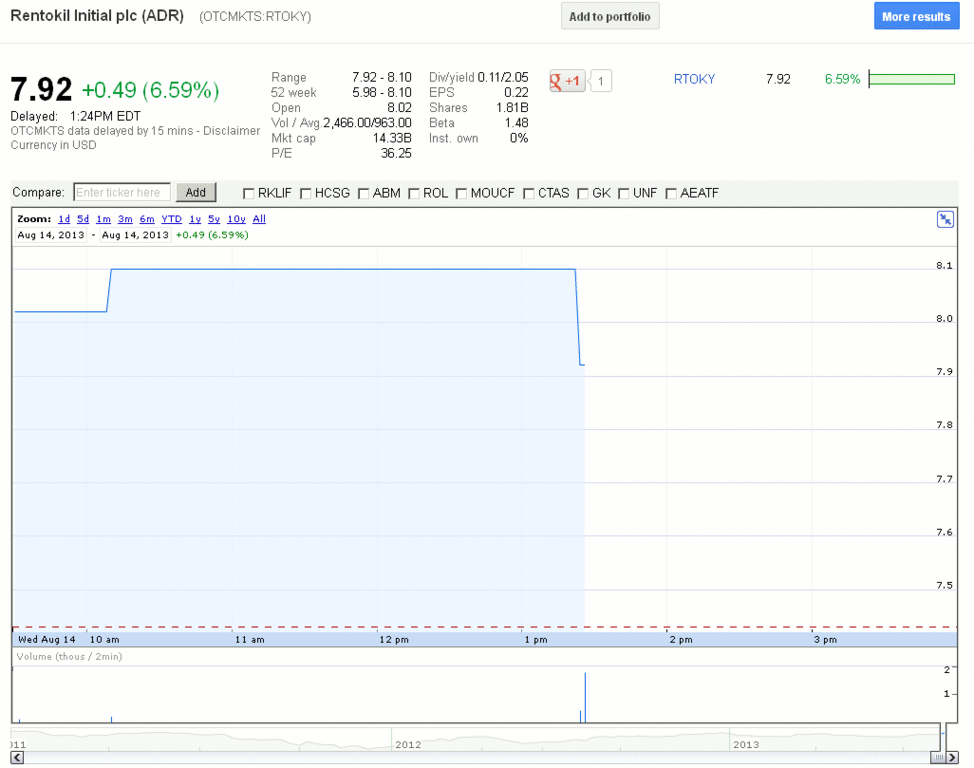Click the scrollbar left arrow
The width and height of the screenshot is (974, 768).
tap(17, 757)
